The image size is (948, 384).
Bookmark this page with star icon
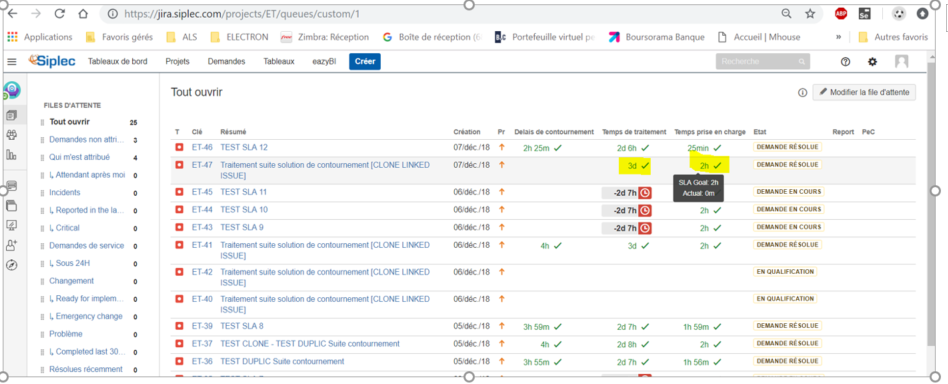810,13
